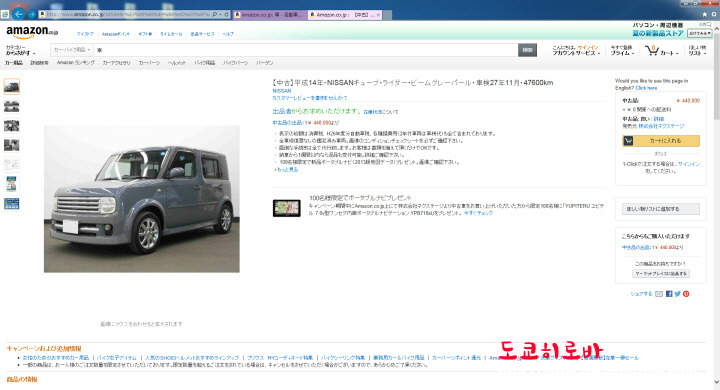
Task: Open the 出品サービス link
Action: tap(202, 34)
